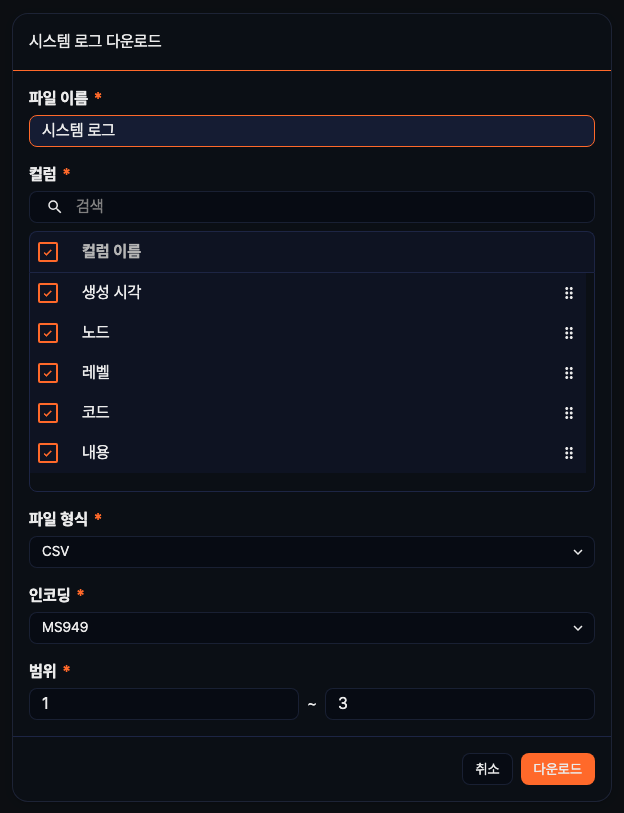Image resolution: width=624 pixels, height=813 pixels.
Task: Click the drag handle next to 코드
Action: 568,413
